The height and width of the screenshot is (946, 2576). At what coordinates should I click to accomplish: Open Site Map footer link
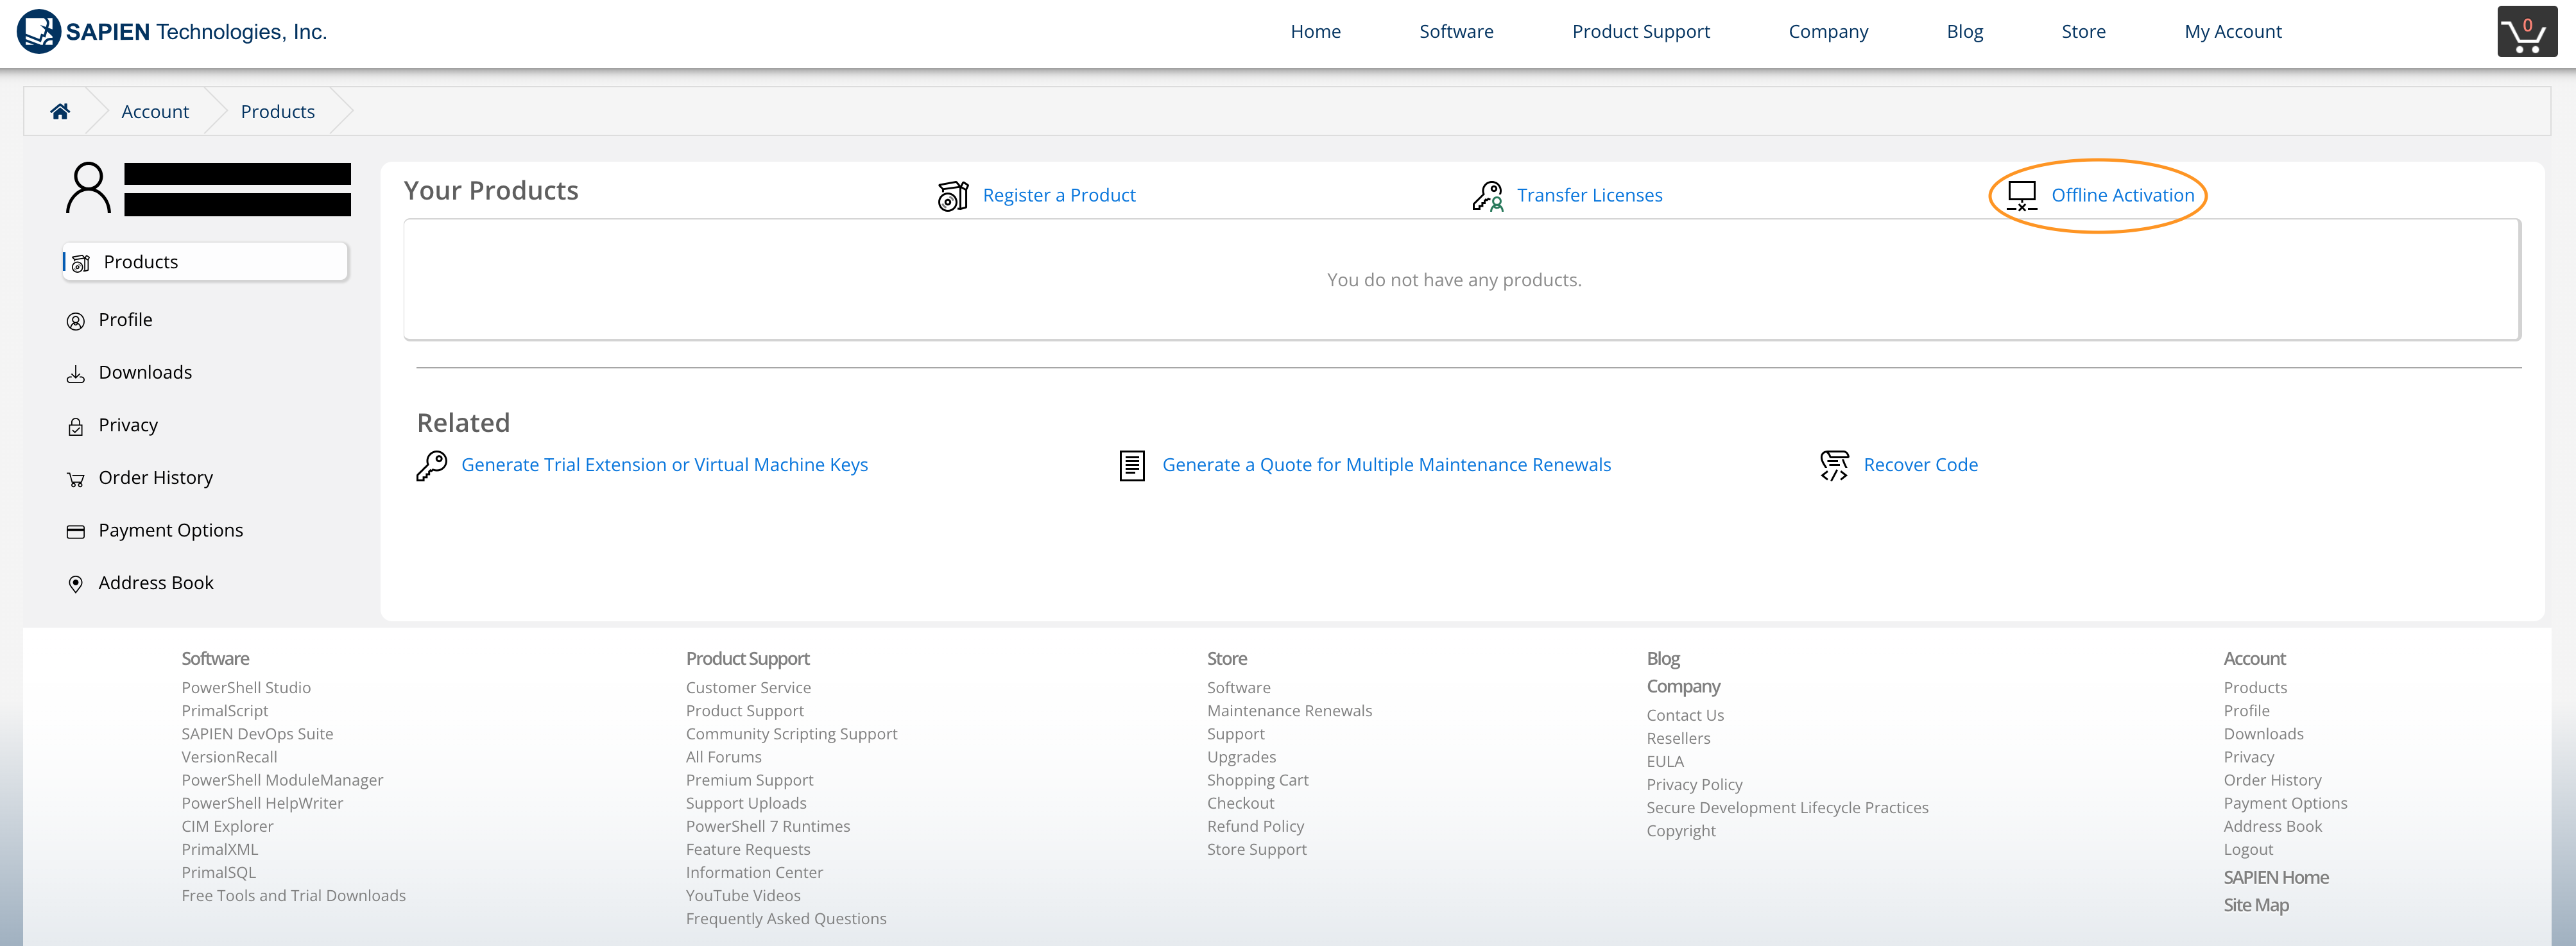pos(2256,905)
